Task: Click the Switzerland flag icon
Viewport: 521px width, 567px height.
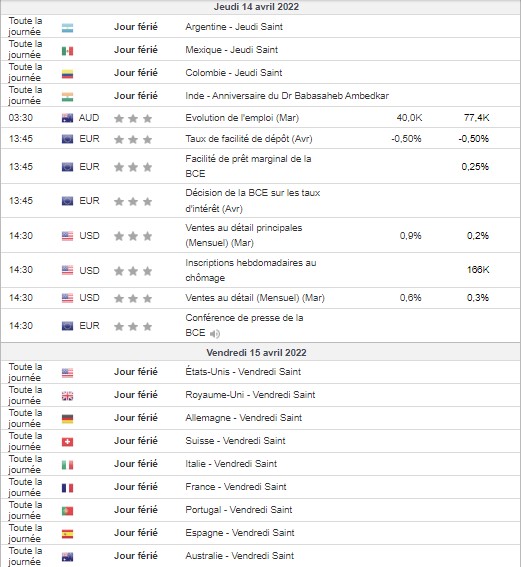Action: coord(67,442)
